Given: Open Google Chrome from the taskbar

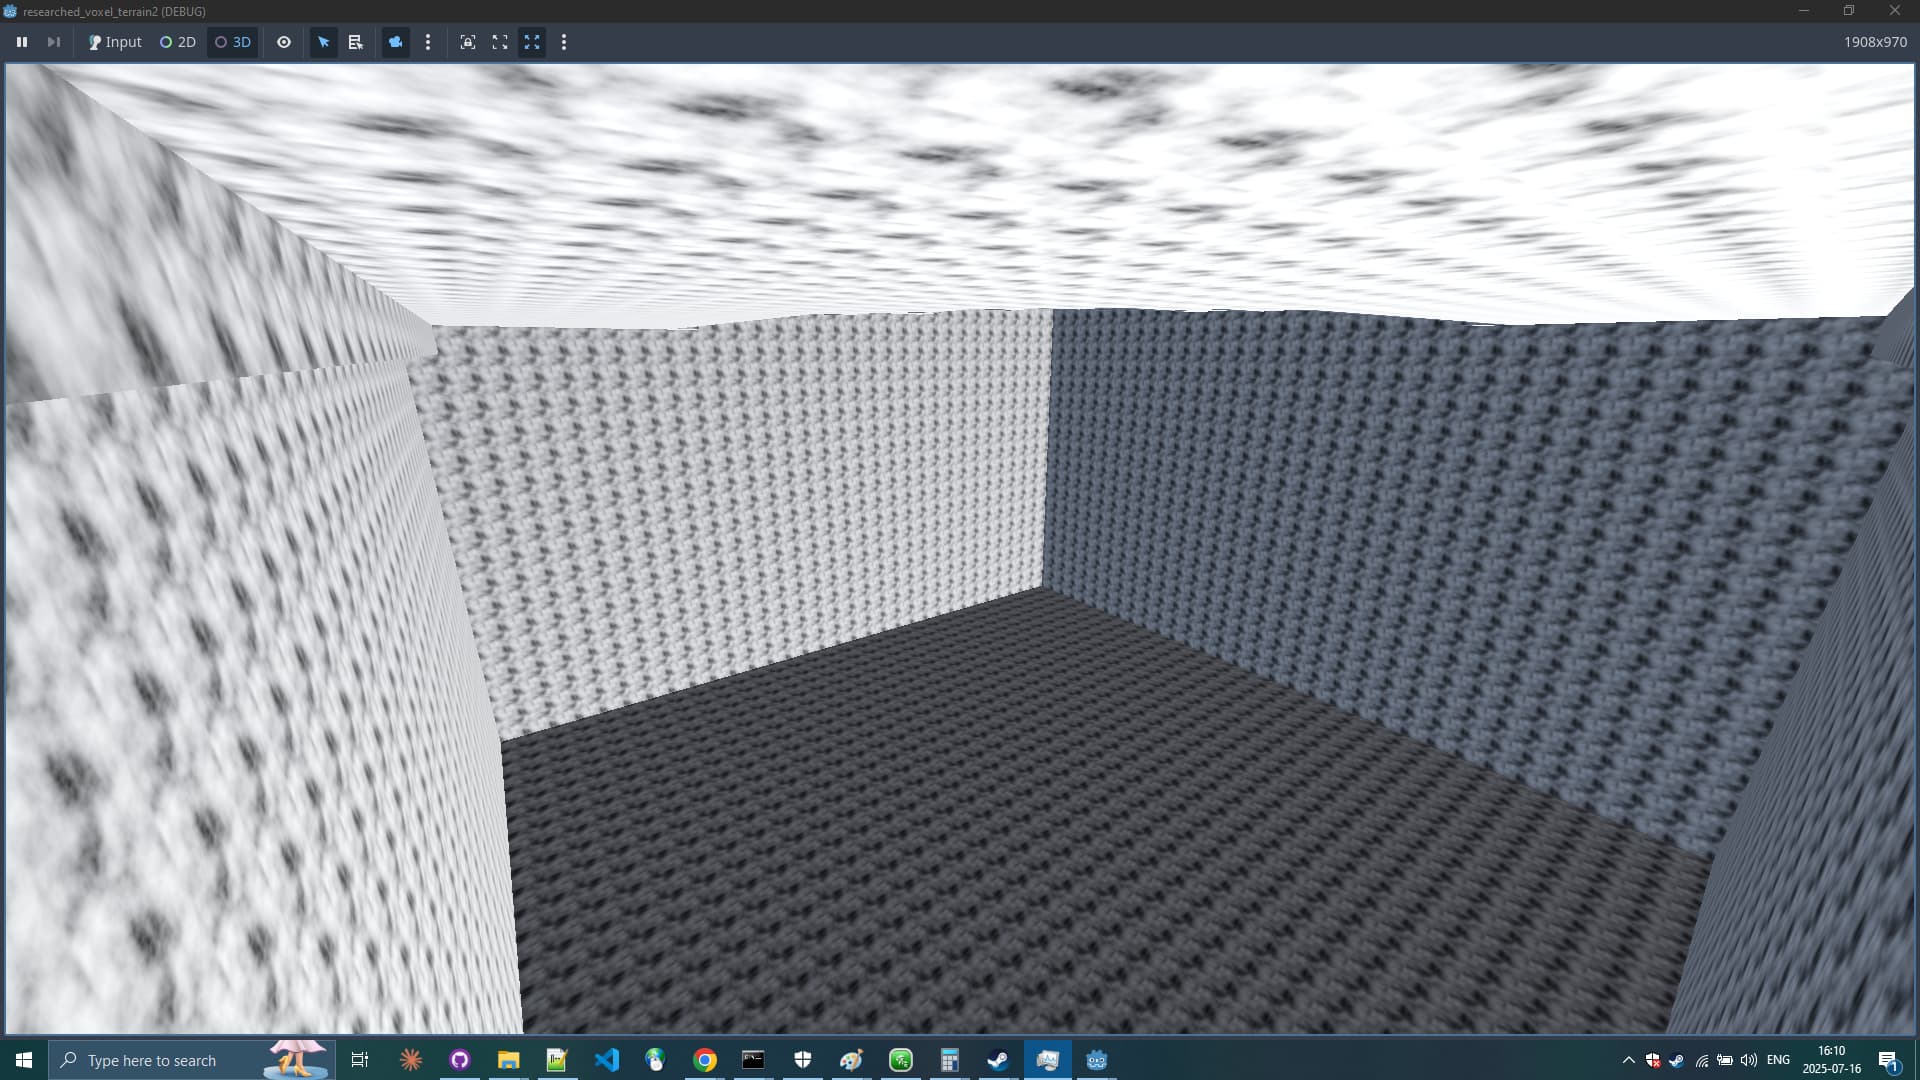Looking at the screenshot, I should (x=705, y=1060).
